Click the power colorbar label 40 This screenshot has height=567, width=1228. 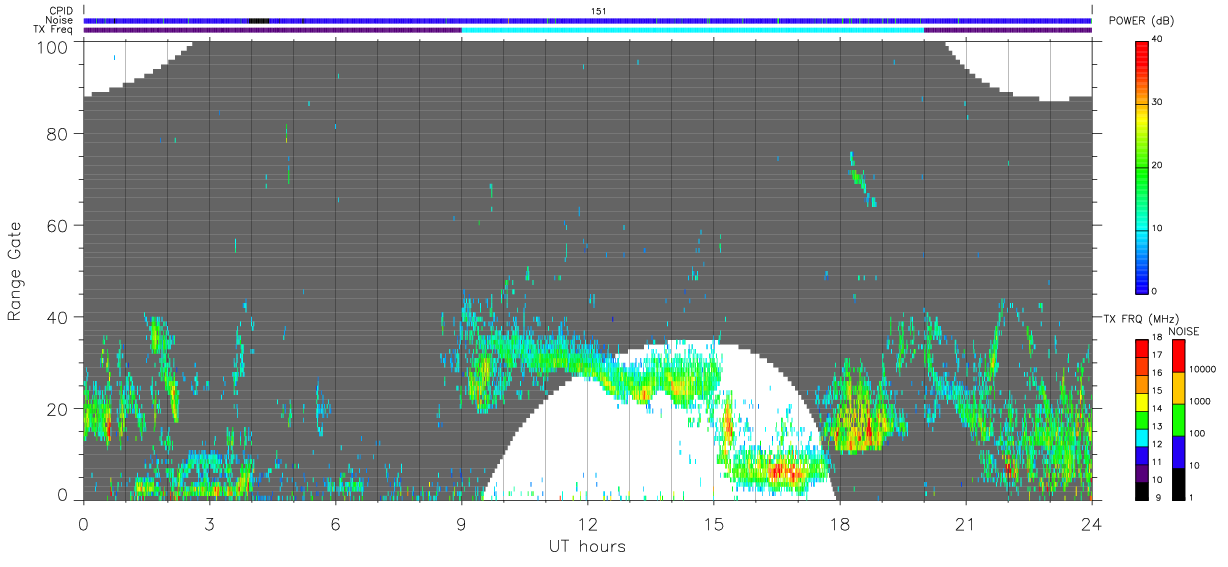tap(1158, 39)
